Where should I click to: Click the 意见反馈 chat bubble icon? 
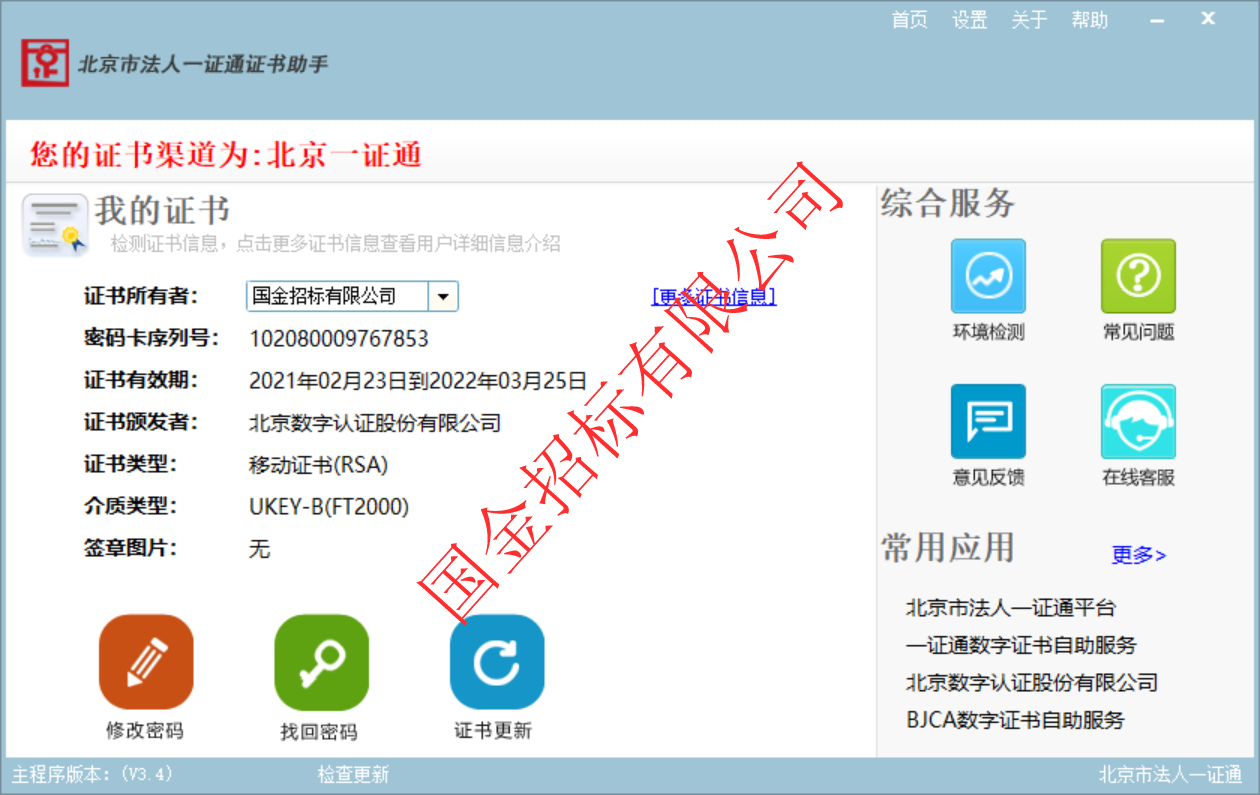pos(988,422)
